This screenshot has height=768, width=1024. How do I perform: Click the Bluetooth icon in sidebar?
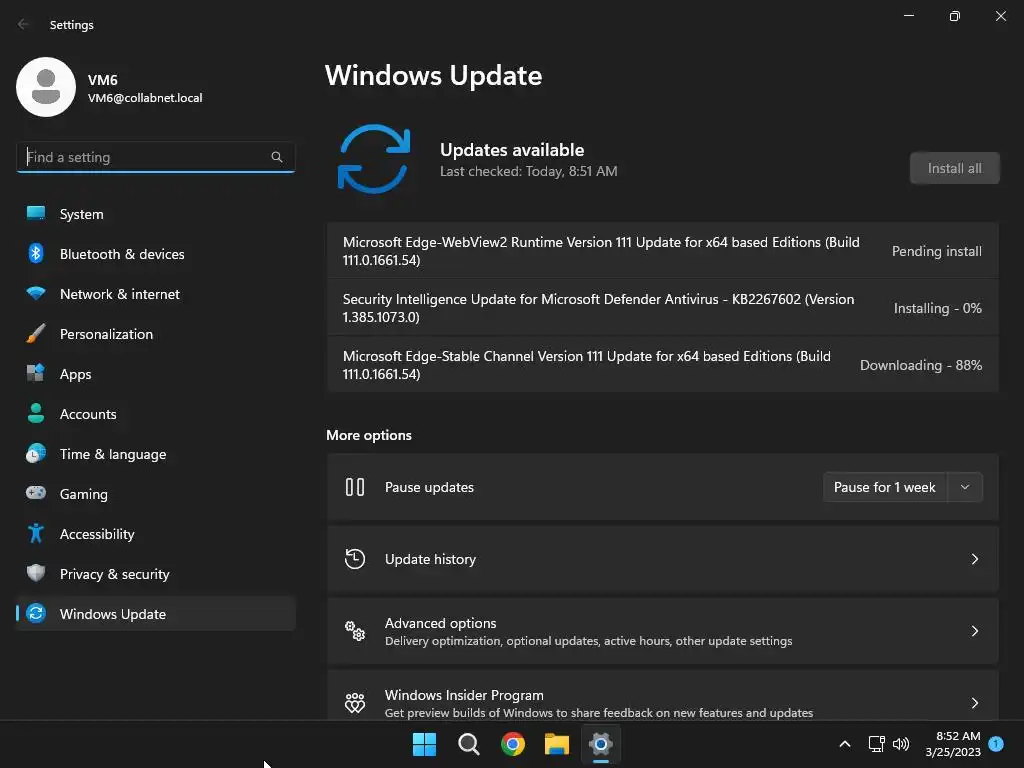coord(36,253)
